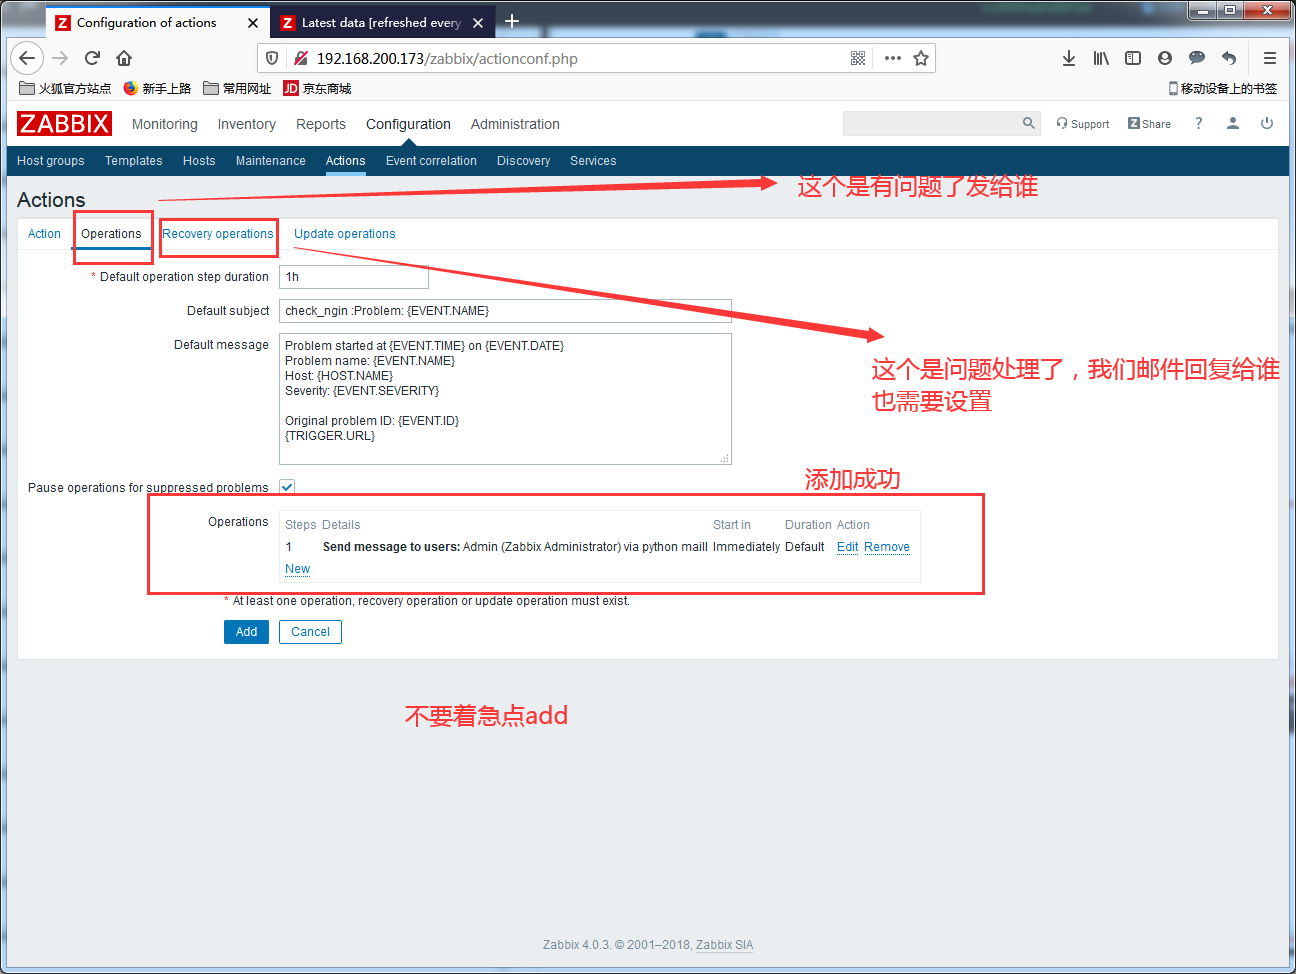Add a New operation step
Viewport: 1296px width, 974px height.
[x=297, y=569]
